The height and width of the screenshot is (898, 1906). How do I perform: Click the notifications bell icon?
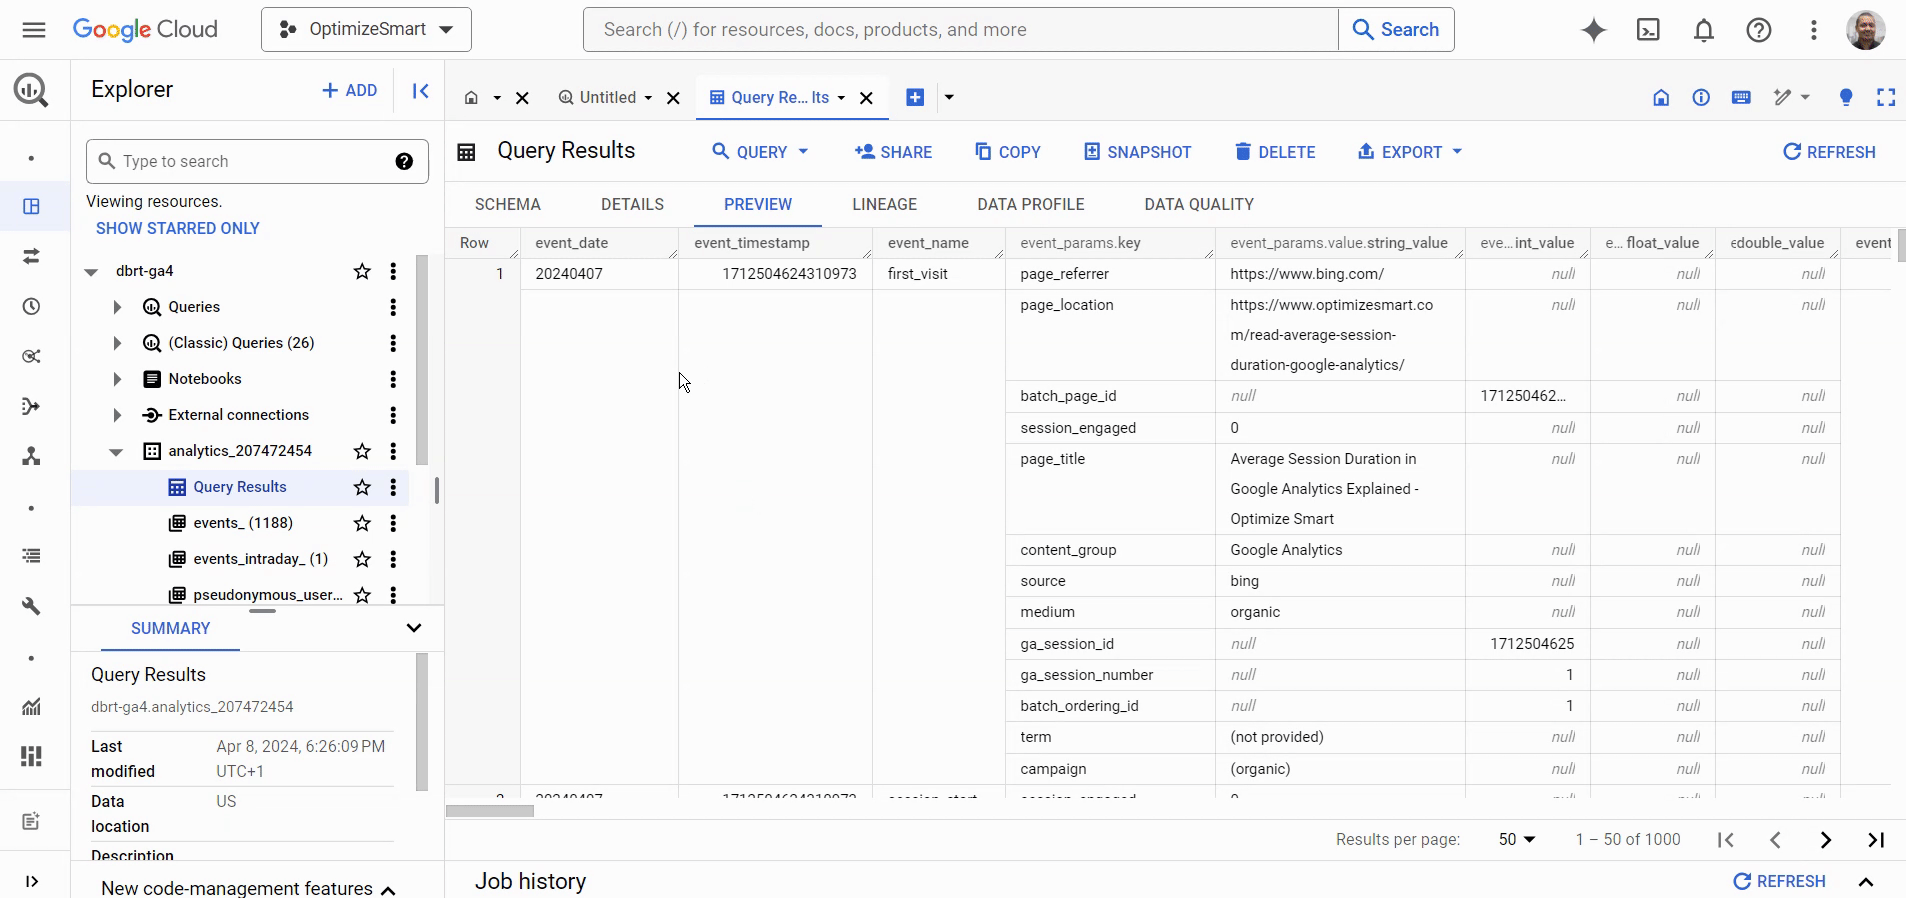1704,30
